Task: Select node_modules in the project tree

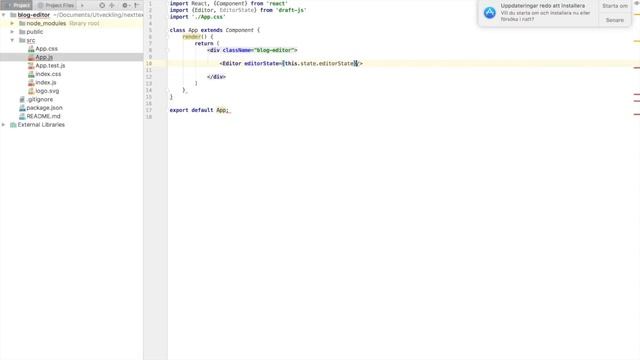Action: point(46,23)
